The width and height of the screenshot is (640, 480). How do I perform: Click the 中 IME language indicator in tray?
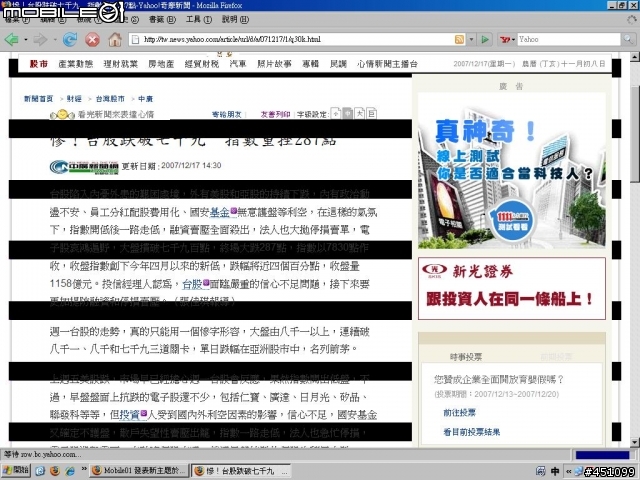555,471
